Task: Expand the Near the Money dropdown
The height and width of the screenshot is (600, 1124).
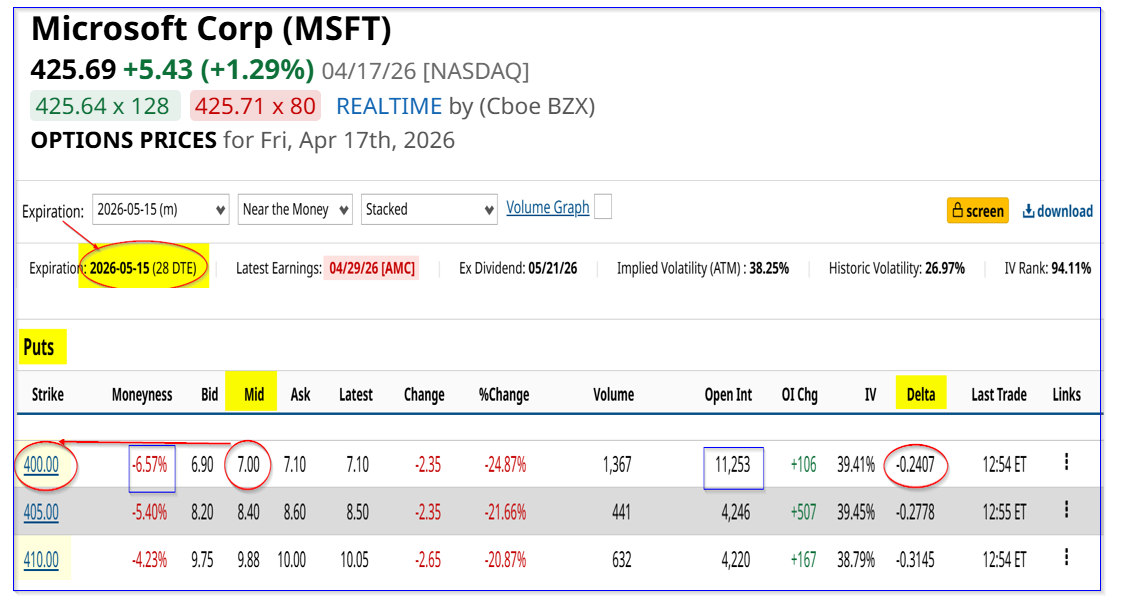Action: [x=295, y=209]
